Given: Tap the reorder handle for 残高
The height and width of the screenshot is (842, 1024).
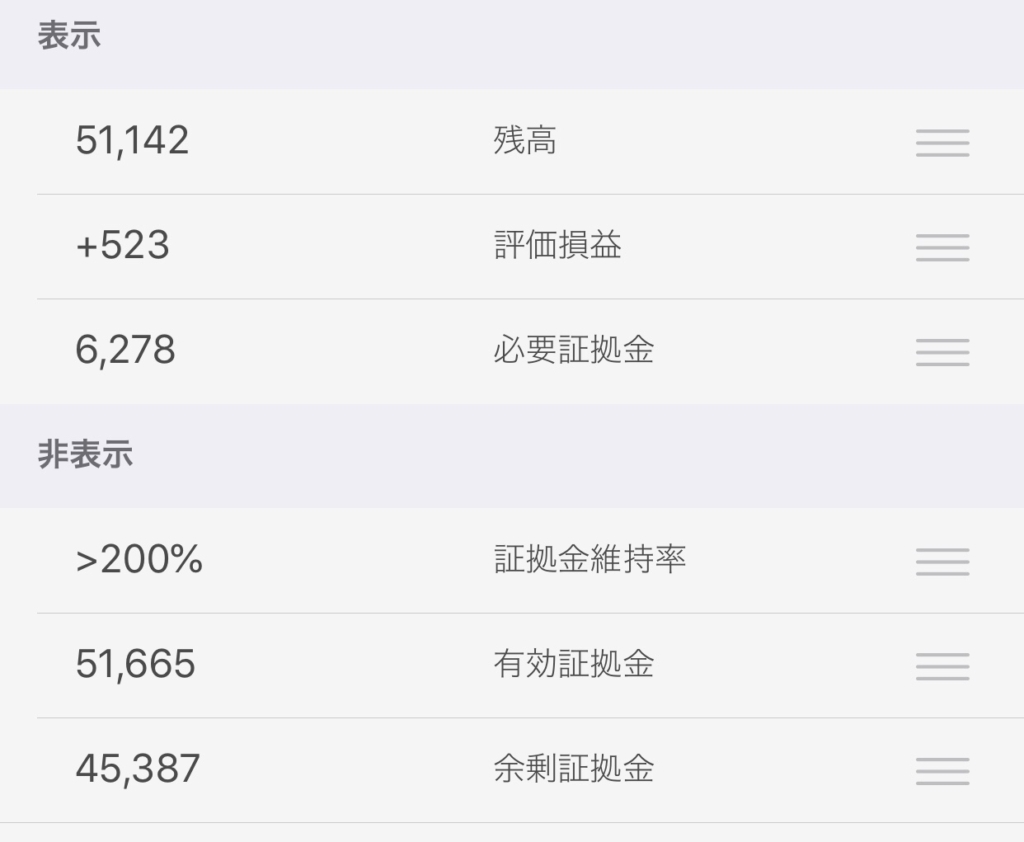Looking at the screenshot, I should click(x=942, y=142).
